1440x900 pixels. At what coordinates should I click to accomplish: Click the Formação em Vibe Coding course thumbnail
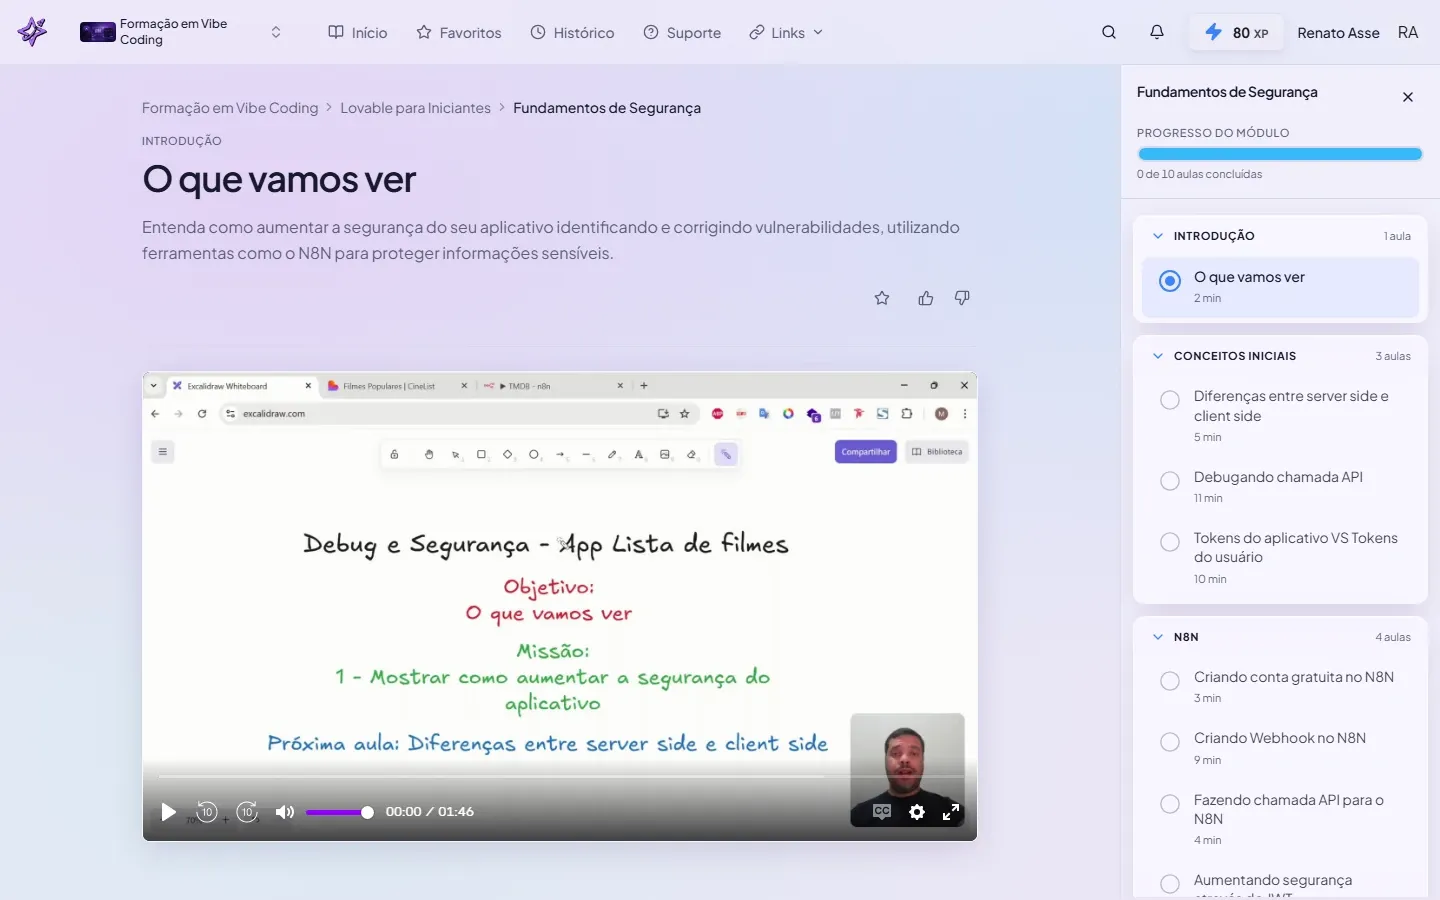click(98, 32)
